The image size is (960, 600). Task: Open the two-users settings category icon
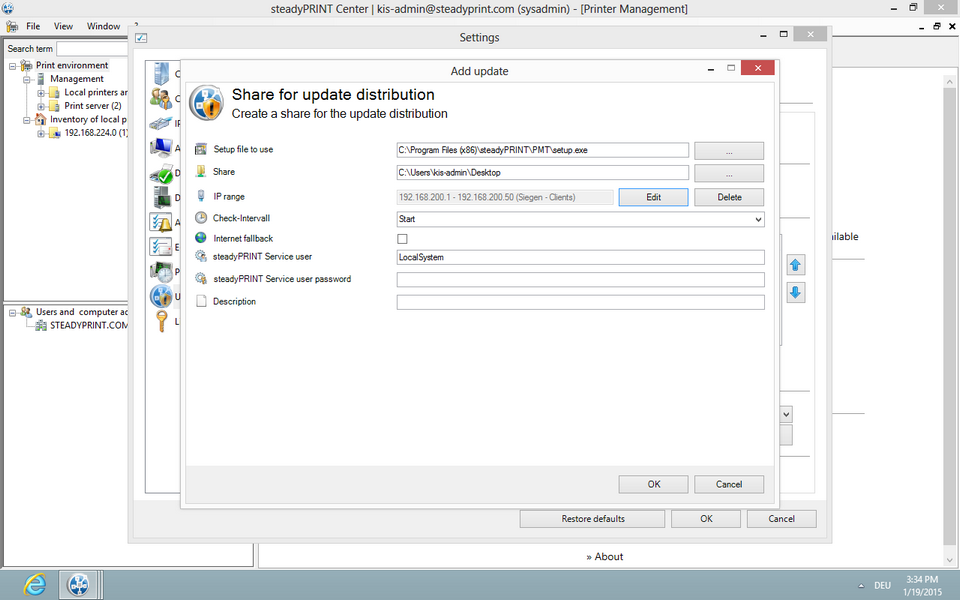tap(161, 98)
